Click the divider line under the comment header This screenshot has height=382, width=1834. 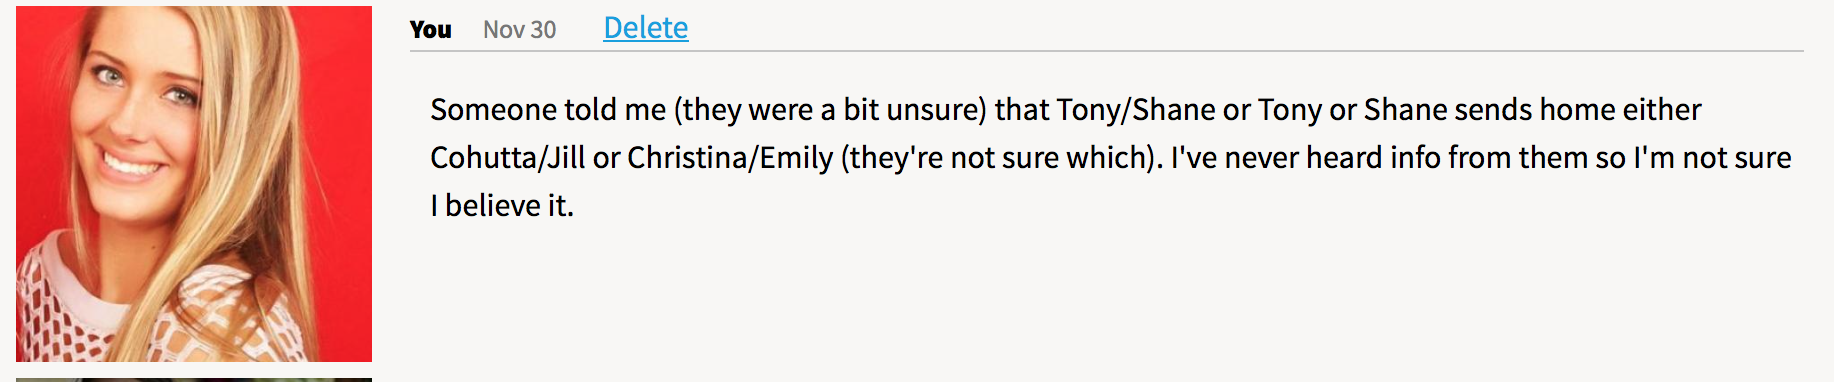tap(1106, 51)
